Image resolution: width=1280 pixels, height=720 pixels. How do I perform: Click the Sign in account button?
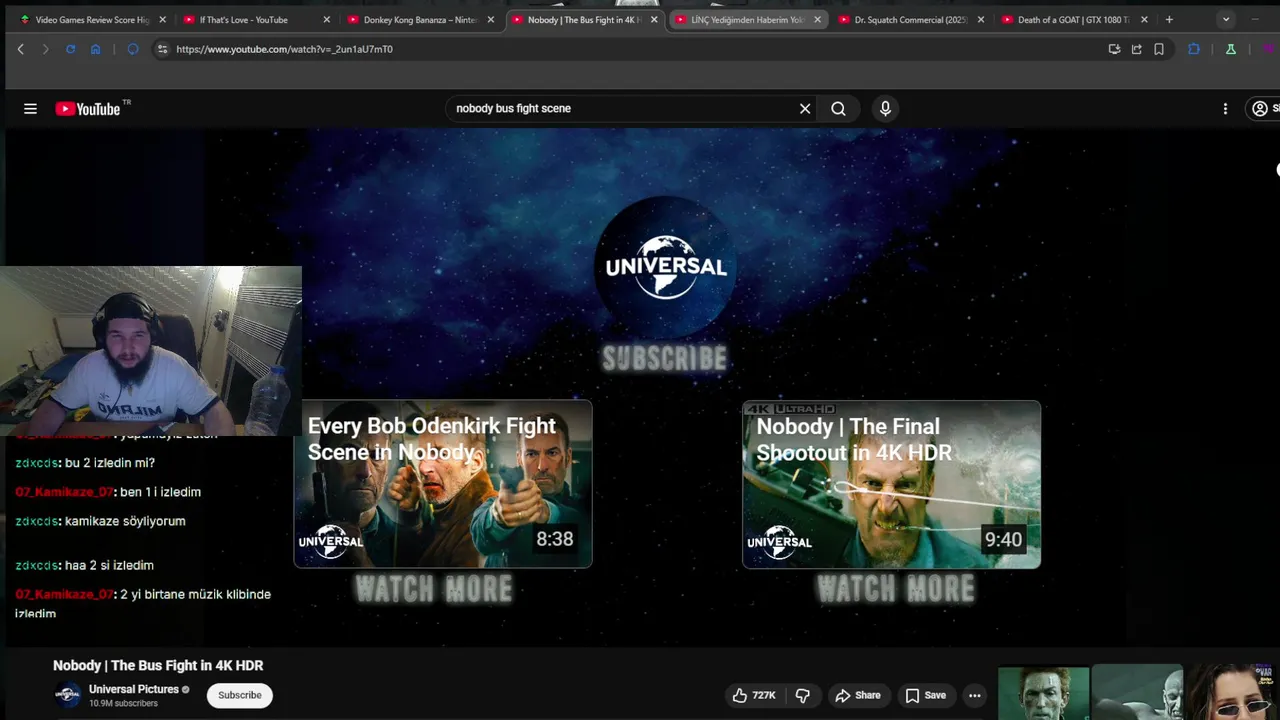coord(1263,109)
